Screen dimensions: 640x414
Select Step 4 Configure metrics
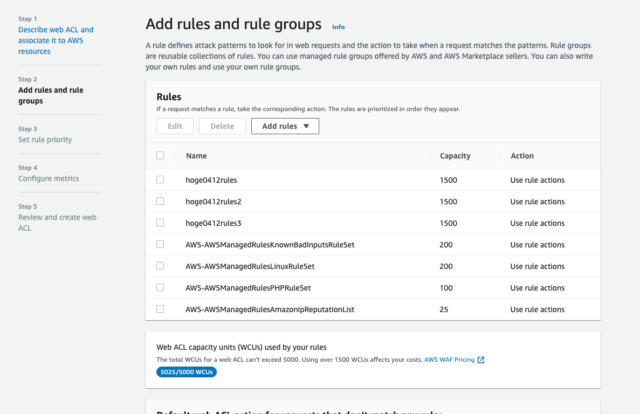tap(49, 178)
